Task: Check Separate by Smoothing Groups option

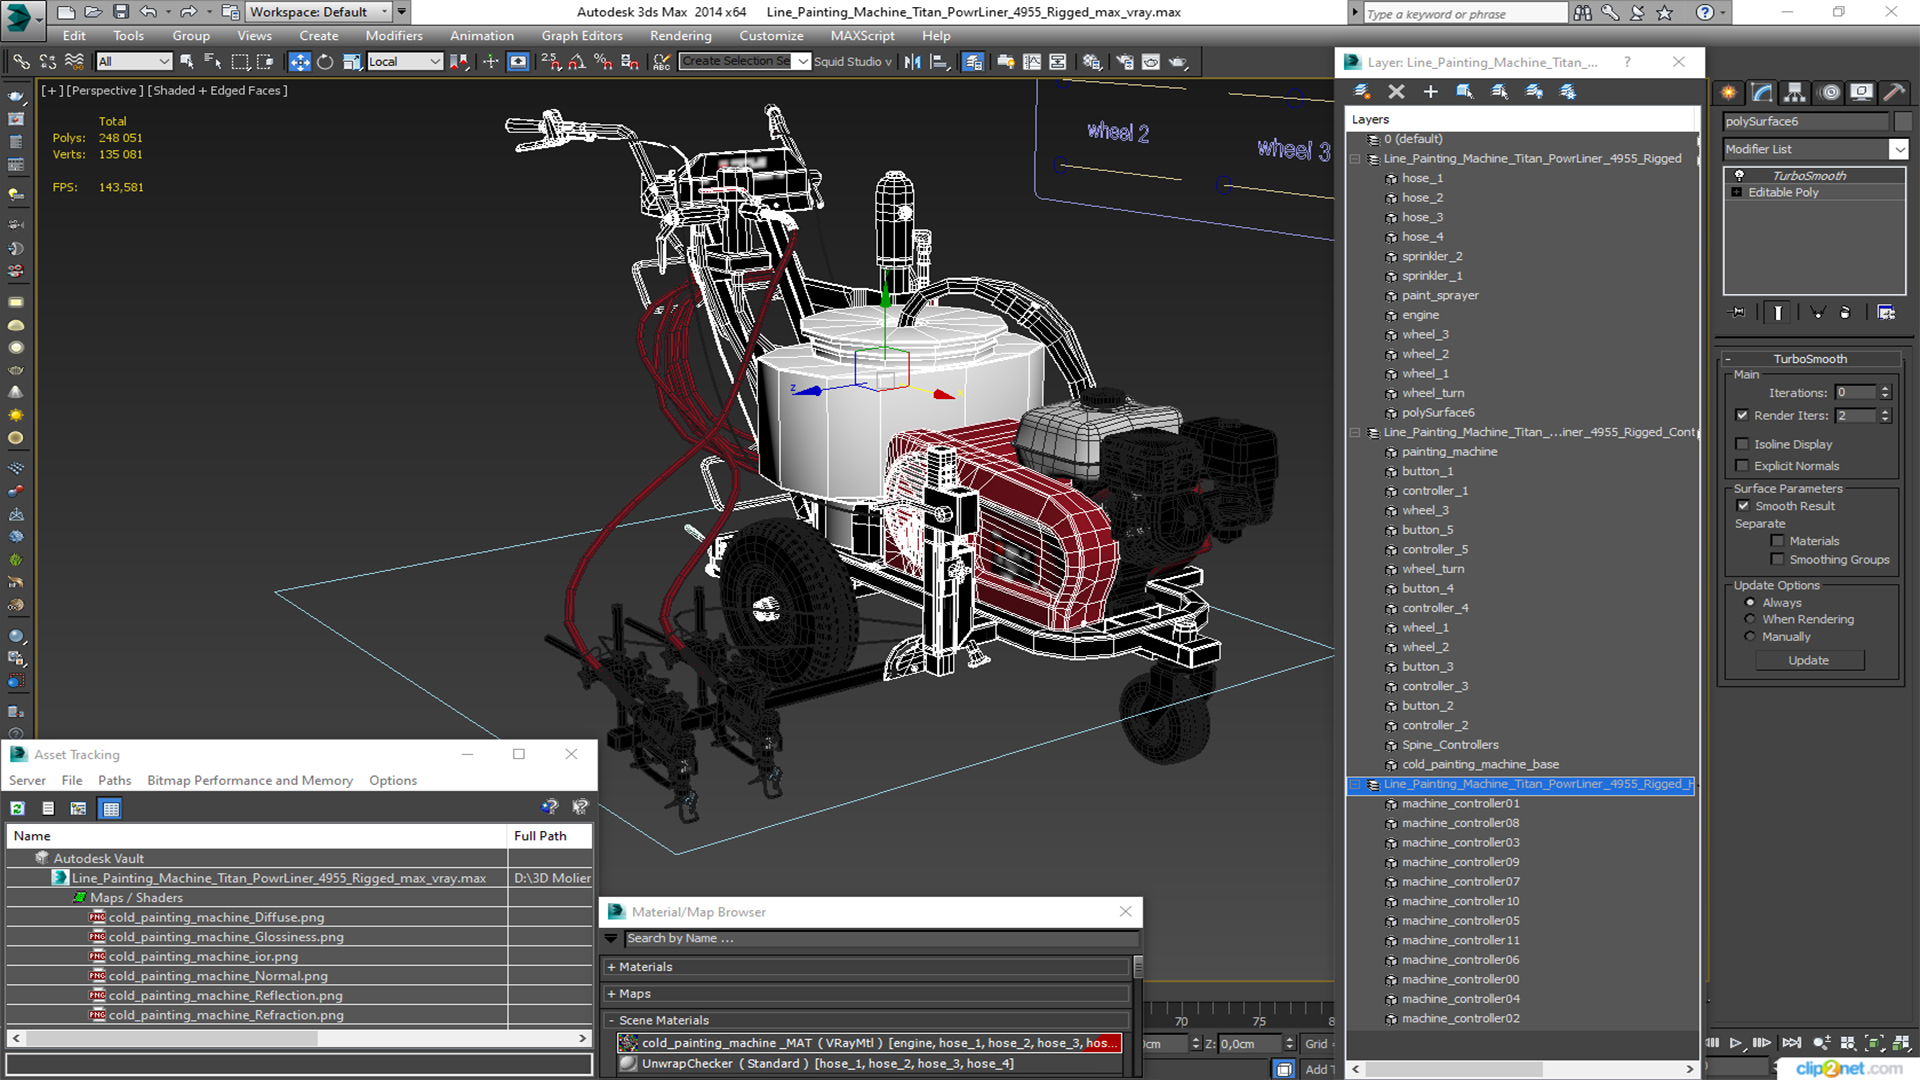Action: click(x=1777, y=560)
